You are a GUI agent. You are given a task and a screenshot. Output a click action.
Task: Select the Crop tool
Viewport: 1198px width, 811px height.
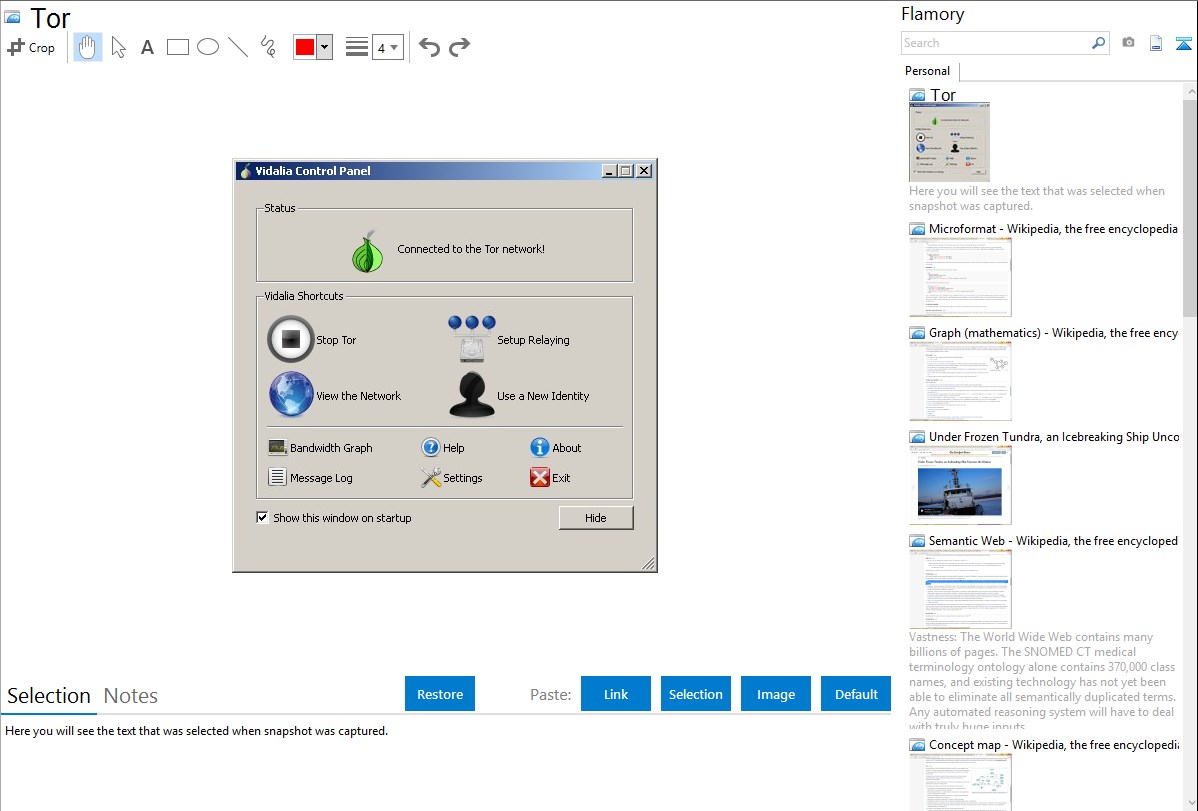coord(31,47)
